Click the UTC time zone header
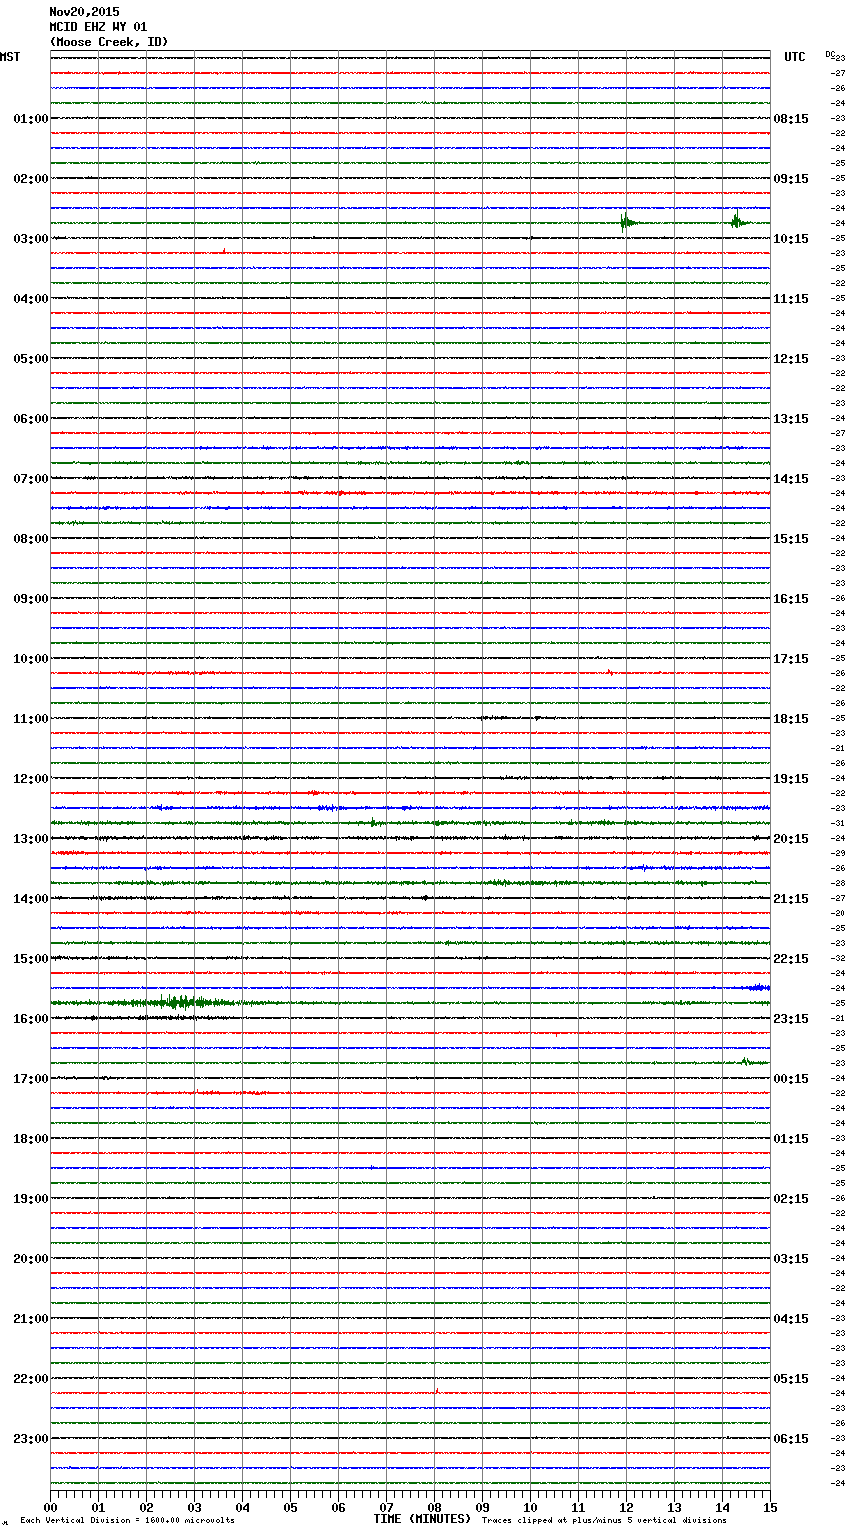 [x=794, y=57]
